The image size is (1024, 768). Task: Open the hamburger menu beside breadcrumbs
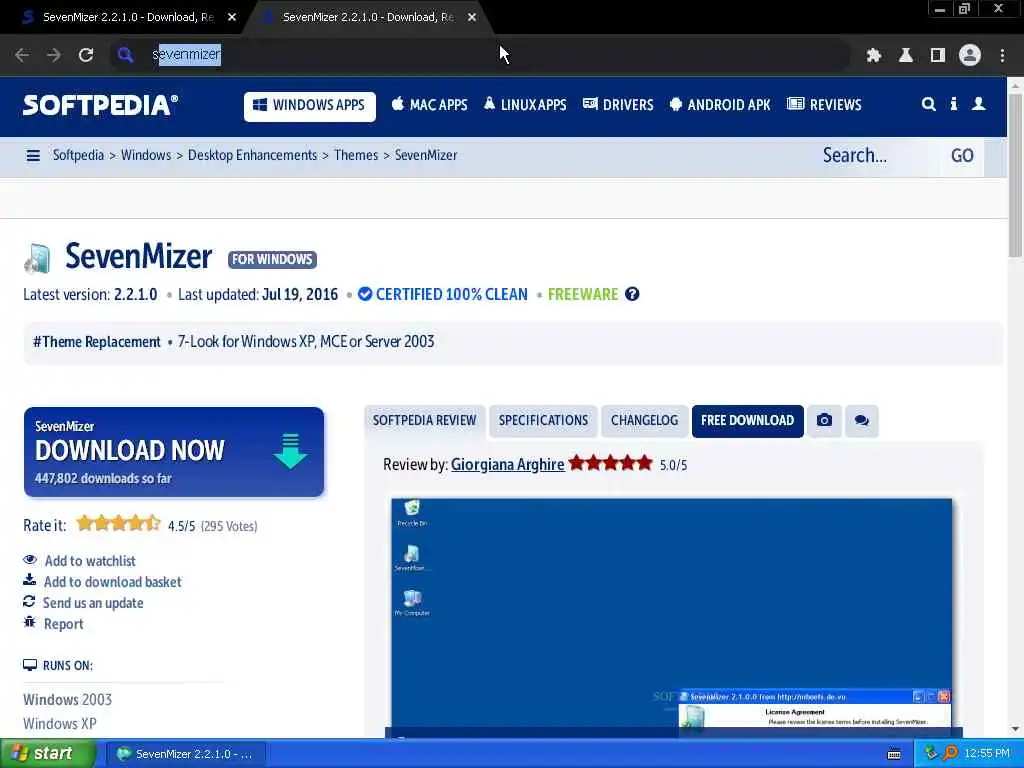[33, 155]
